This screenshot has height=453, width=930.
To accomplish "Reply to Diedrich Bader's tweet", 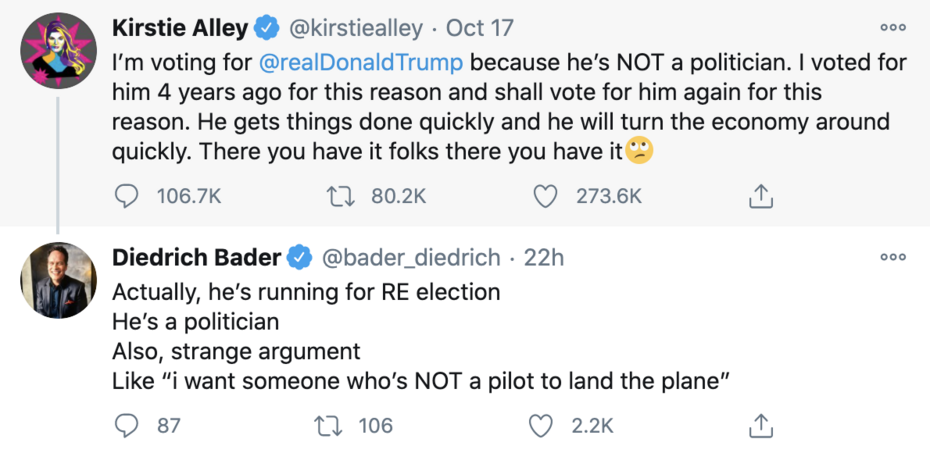I will (126, 426).
